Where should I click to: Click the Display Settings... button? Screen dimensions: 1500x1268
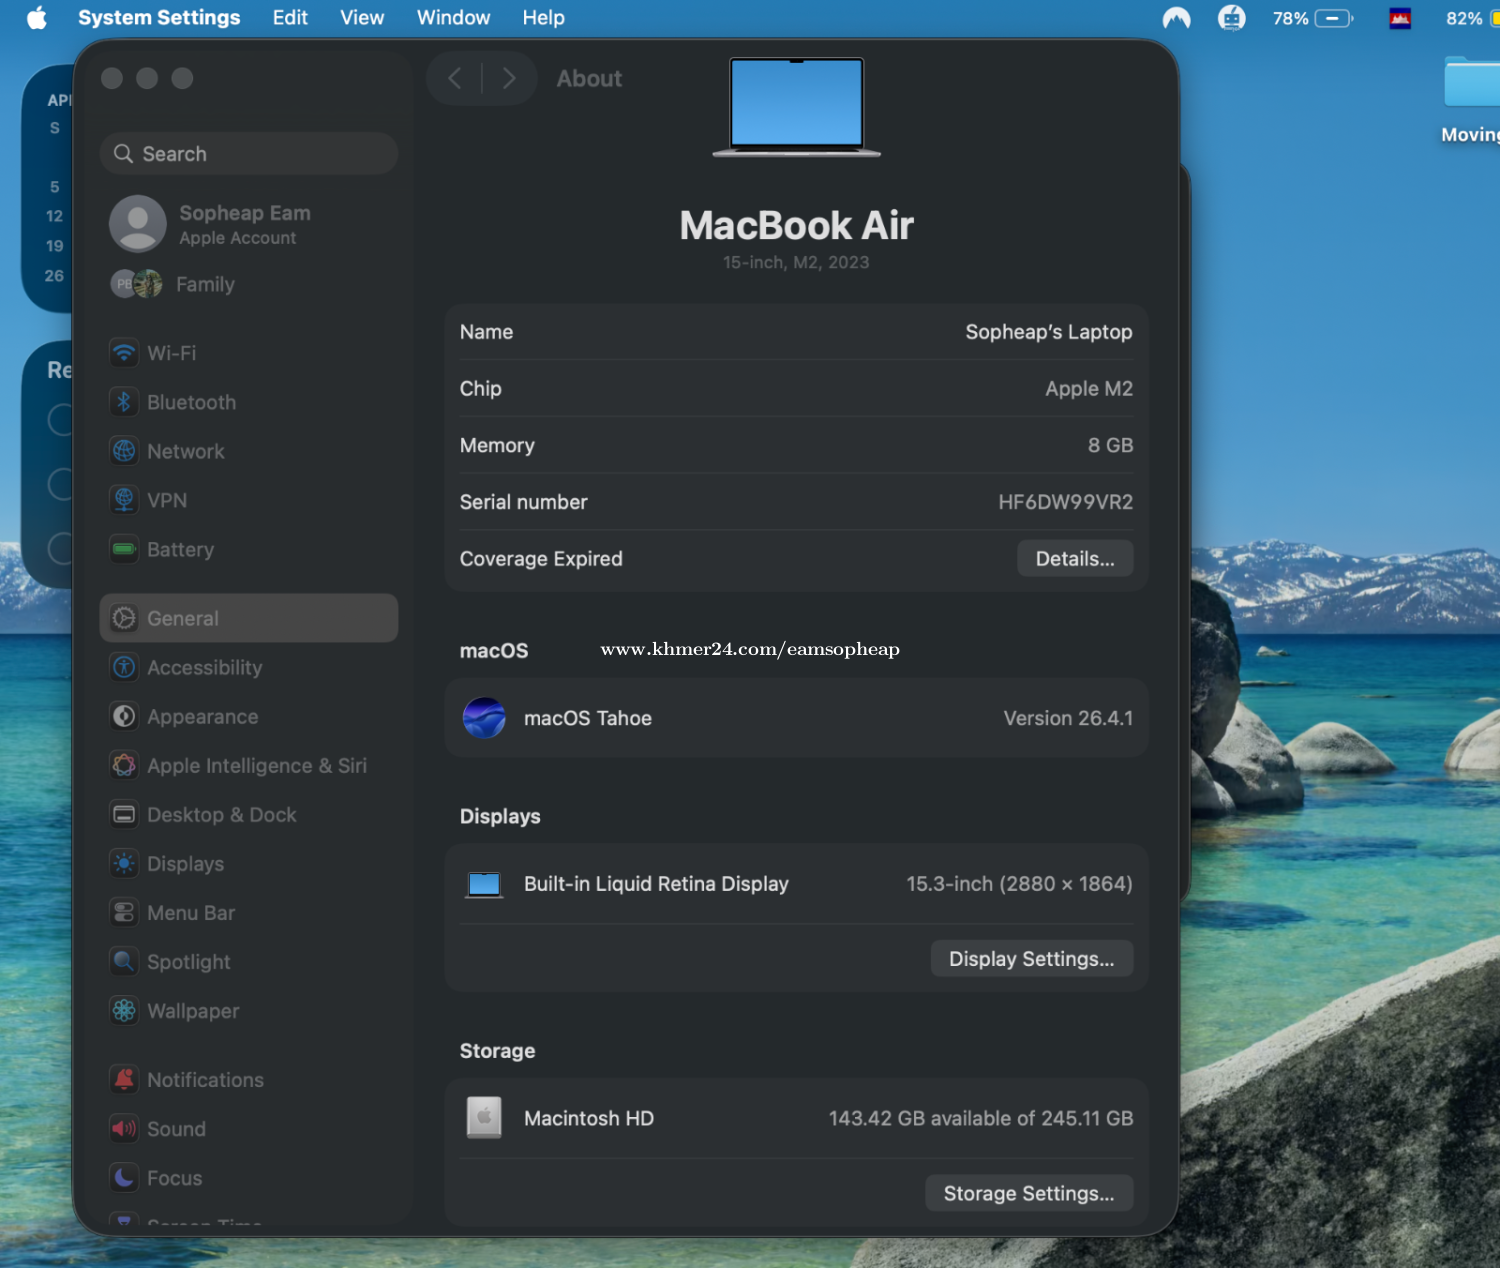tap(1032, 959)
